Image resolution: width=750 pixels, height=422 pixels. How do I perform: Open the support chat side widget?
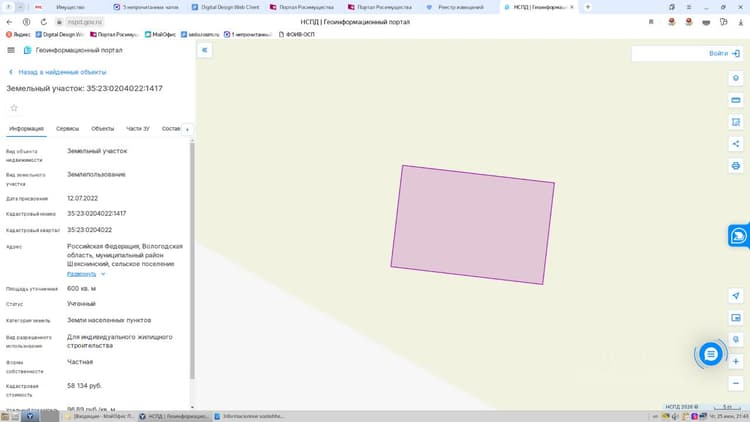pyautogui.click(x=739, y=236)
